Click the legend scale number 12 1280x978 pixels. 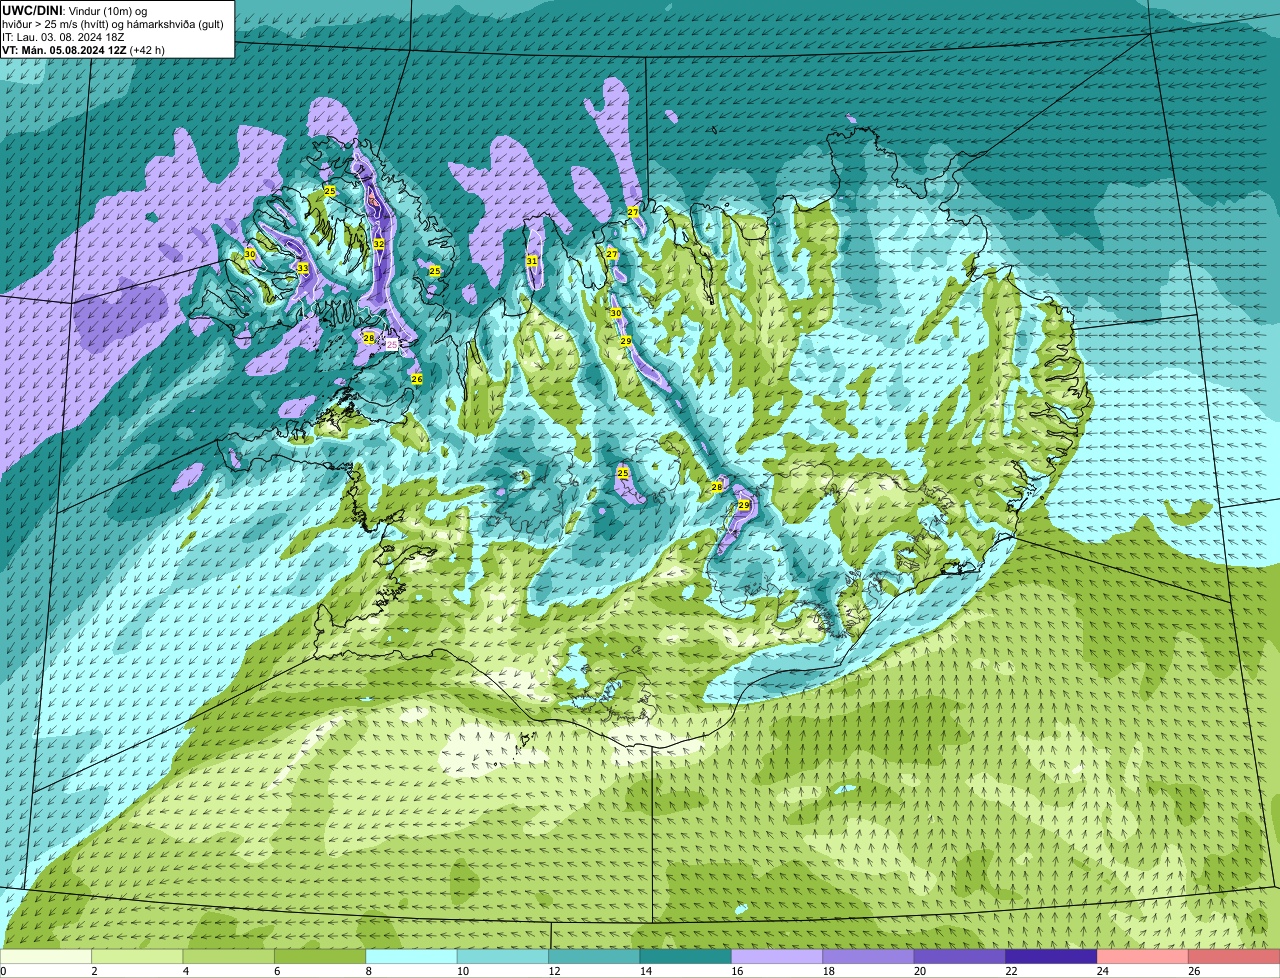554,971
